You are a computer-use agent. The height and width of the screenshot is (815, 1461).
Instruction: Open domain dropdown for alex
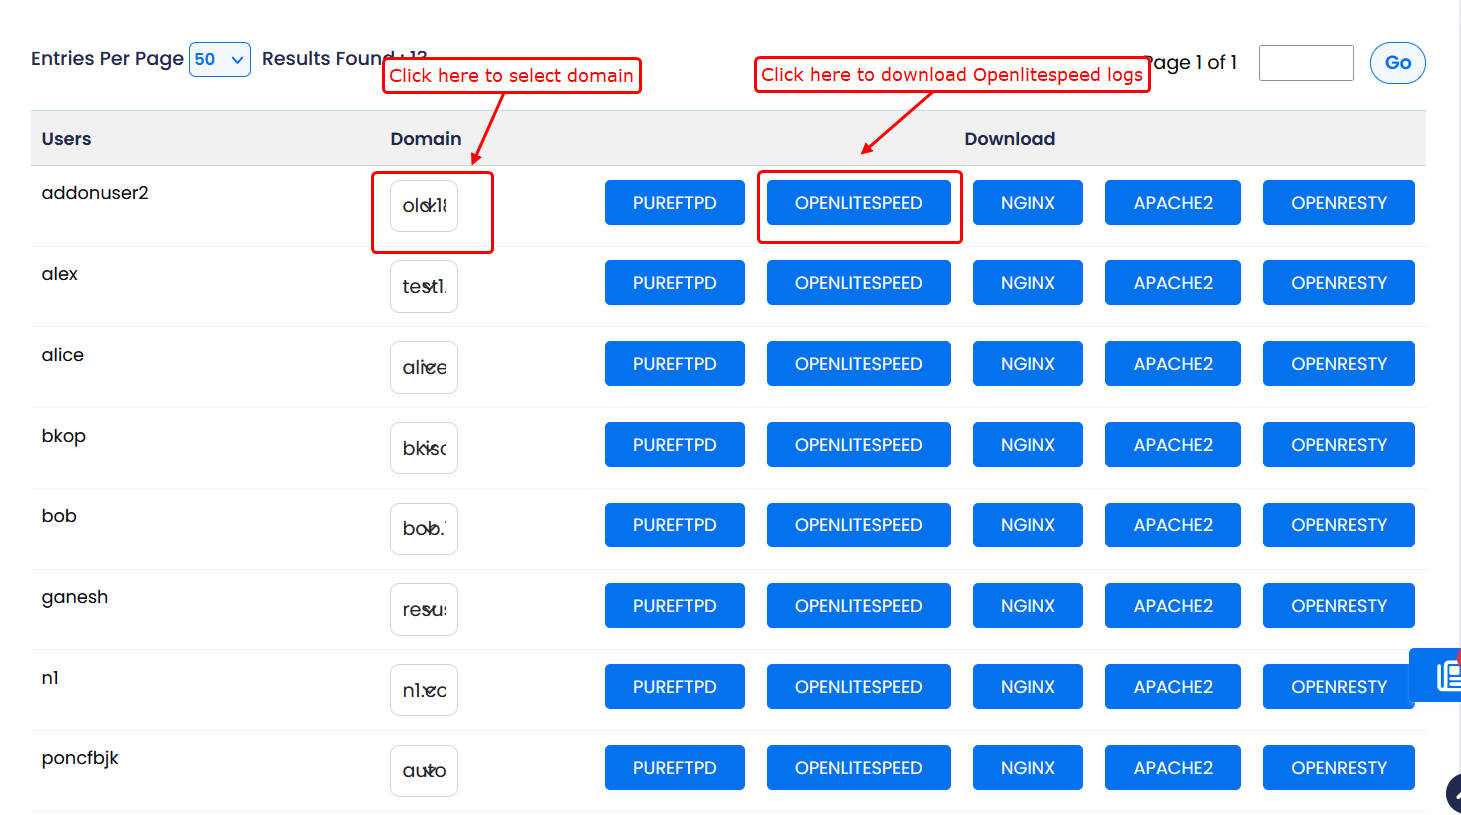point(424,287)
